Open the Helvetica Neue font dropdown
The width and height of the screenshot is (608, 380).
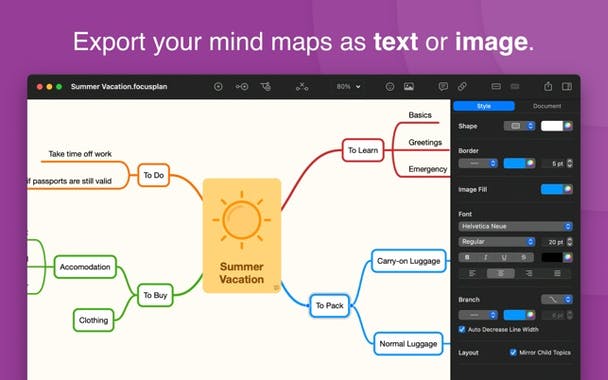[x=515, y=226]
